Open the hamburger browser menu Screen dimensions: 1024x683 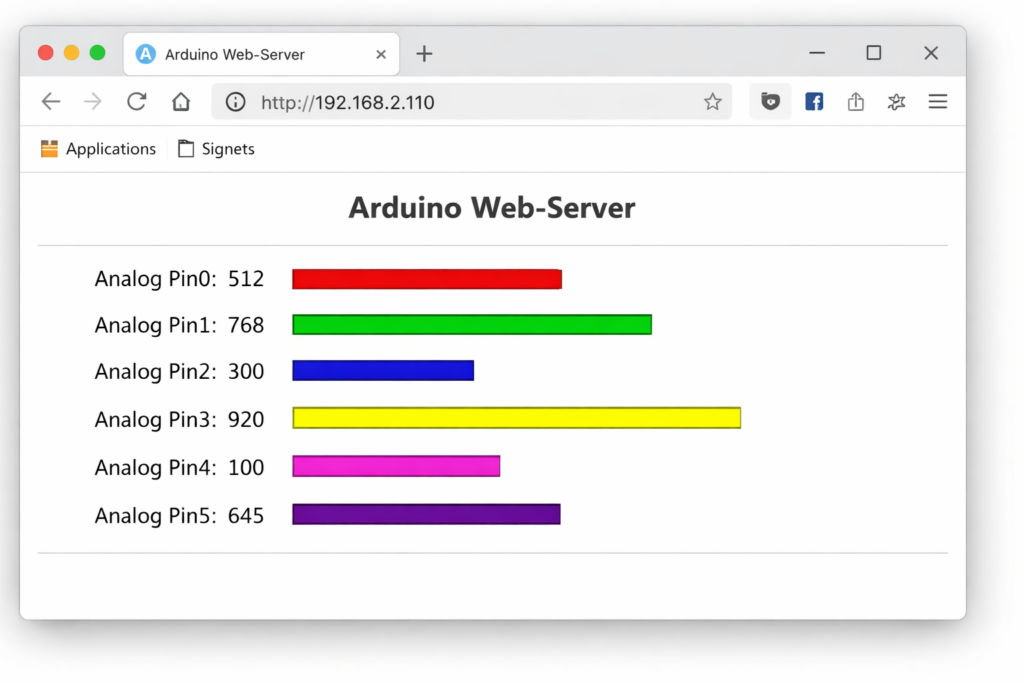[937, 102]
